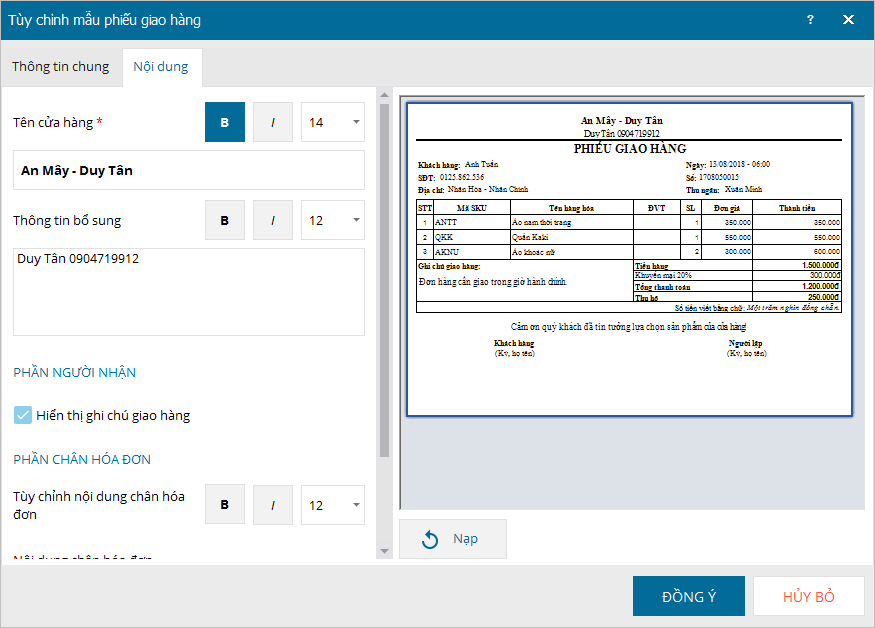The width and height of the screenshot is (875, 628).
Task: Click the help question mark icon
Action: pos(810,20)
